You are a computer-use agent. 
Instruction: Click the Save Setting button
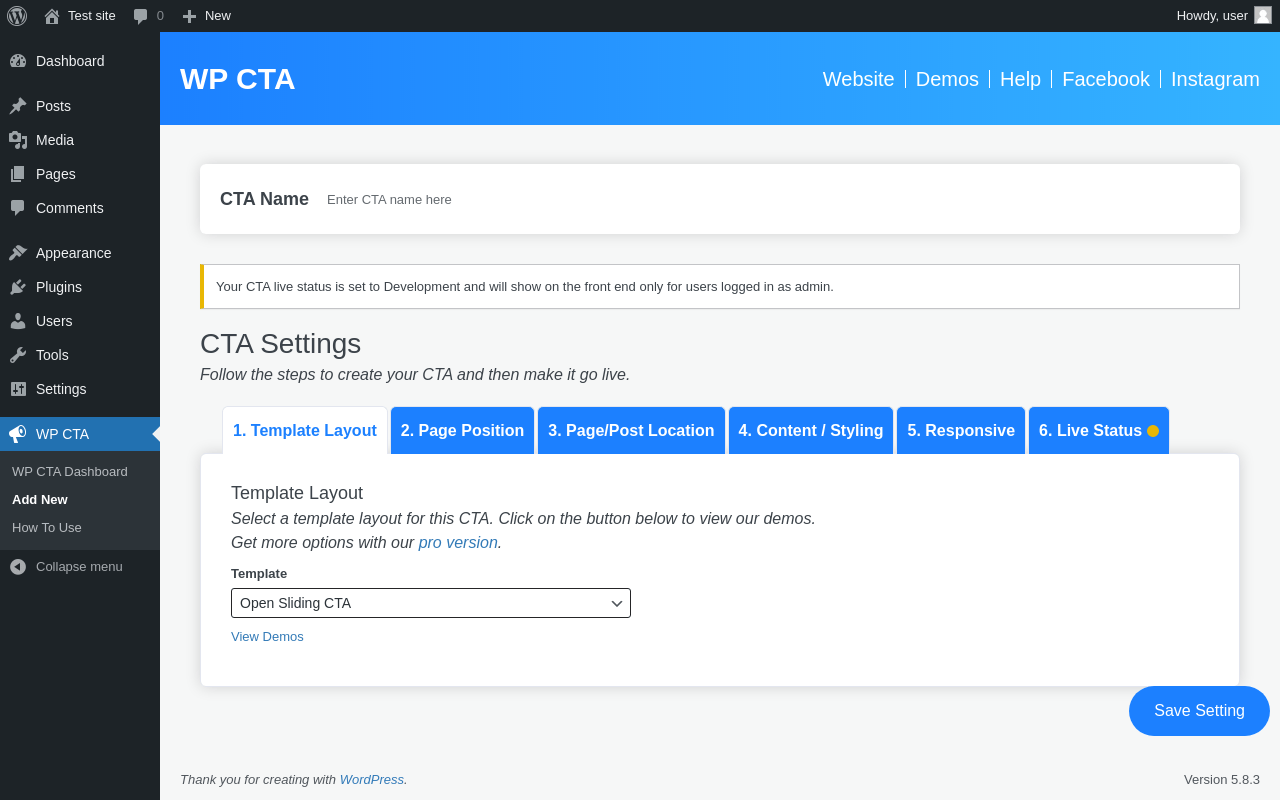pos(1199,711)
